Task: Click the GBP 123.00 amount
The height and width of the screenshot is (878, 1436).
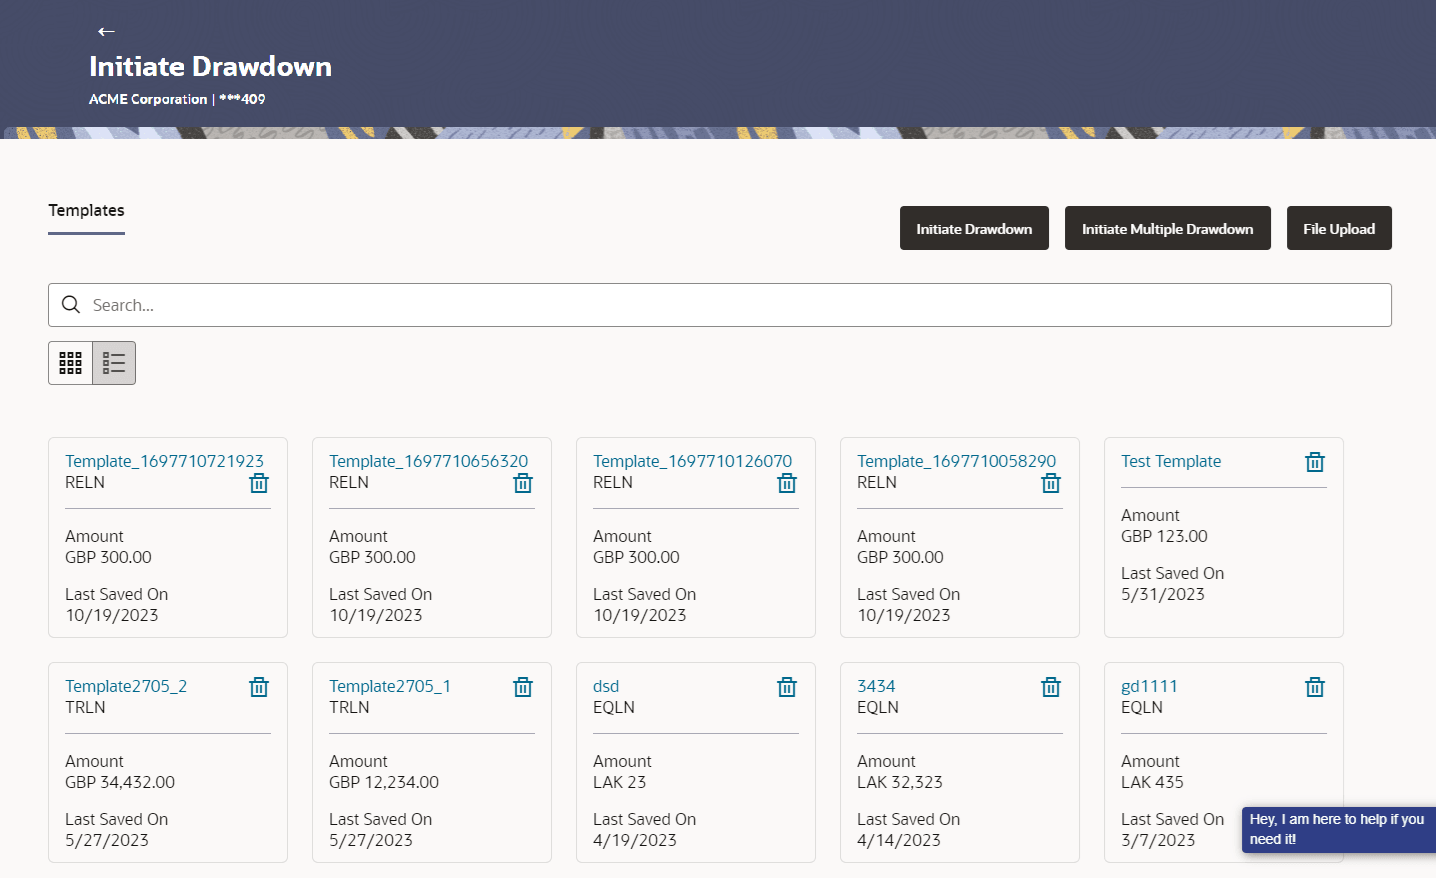Action: [1164, 536]
